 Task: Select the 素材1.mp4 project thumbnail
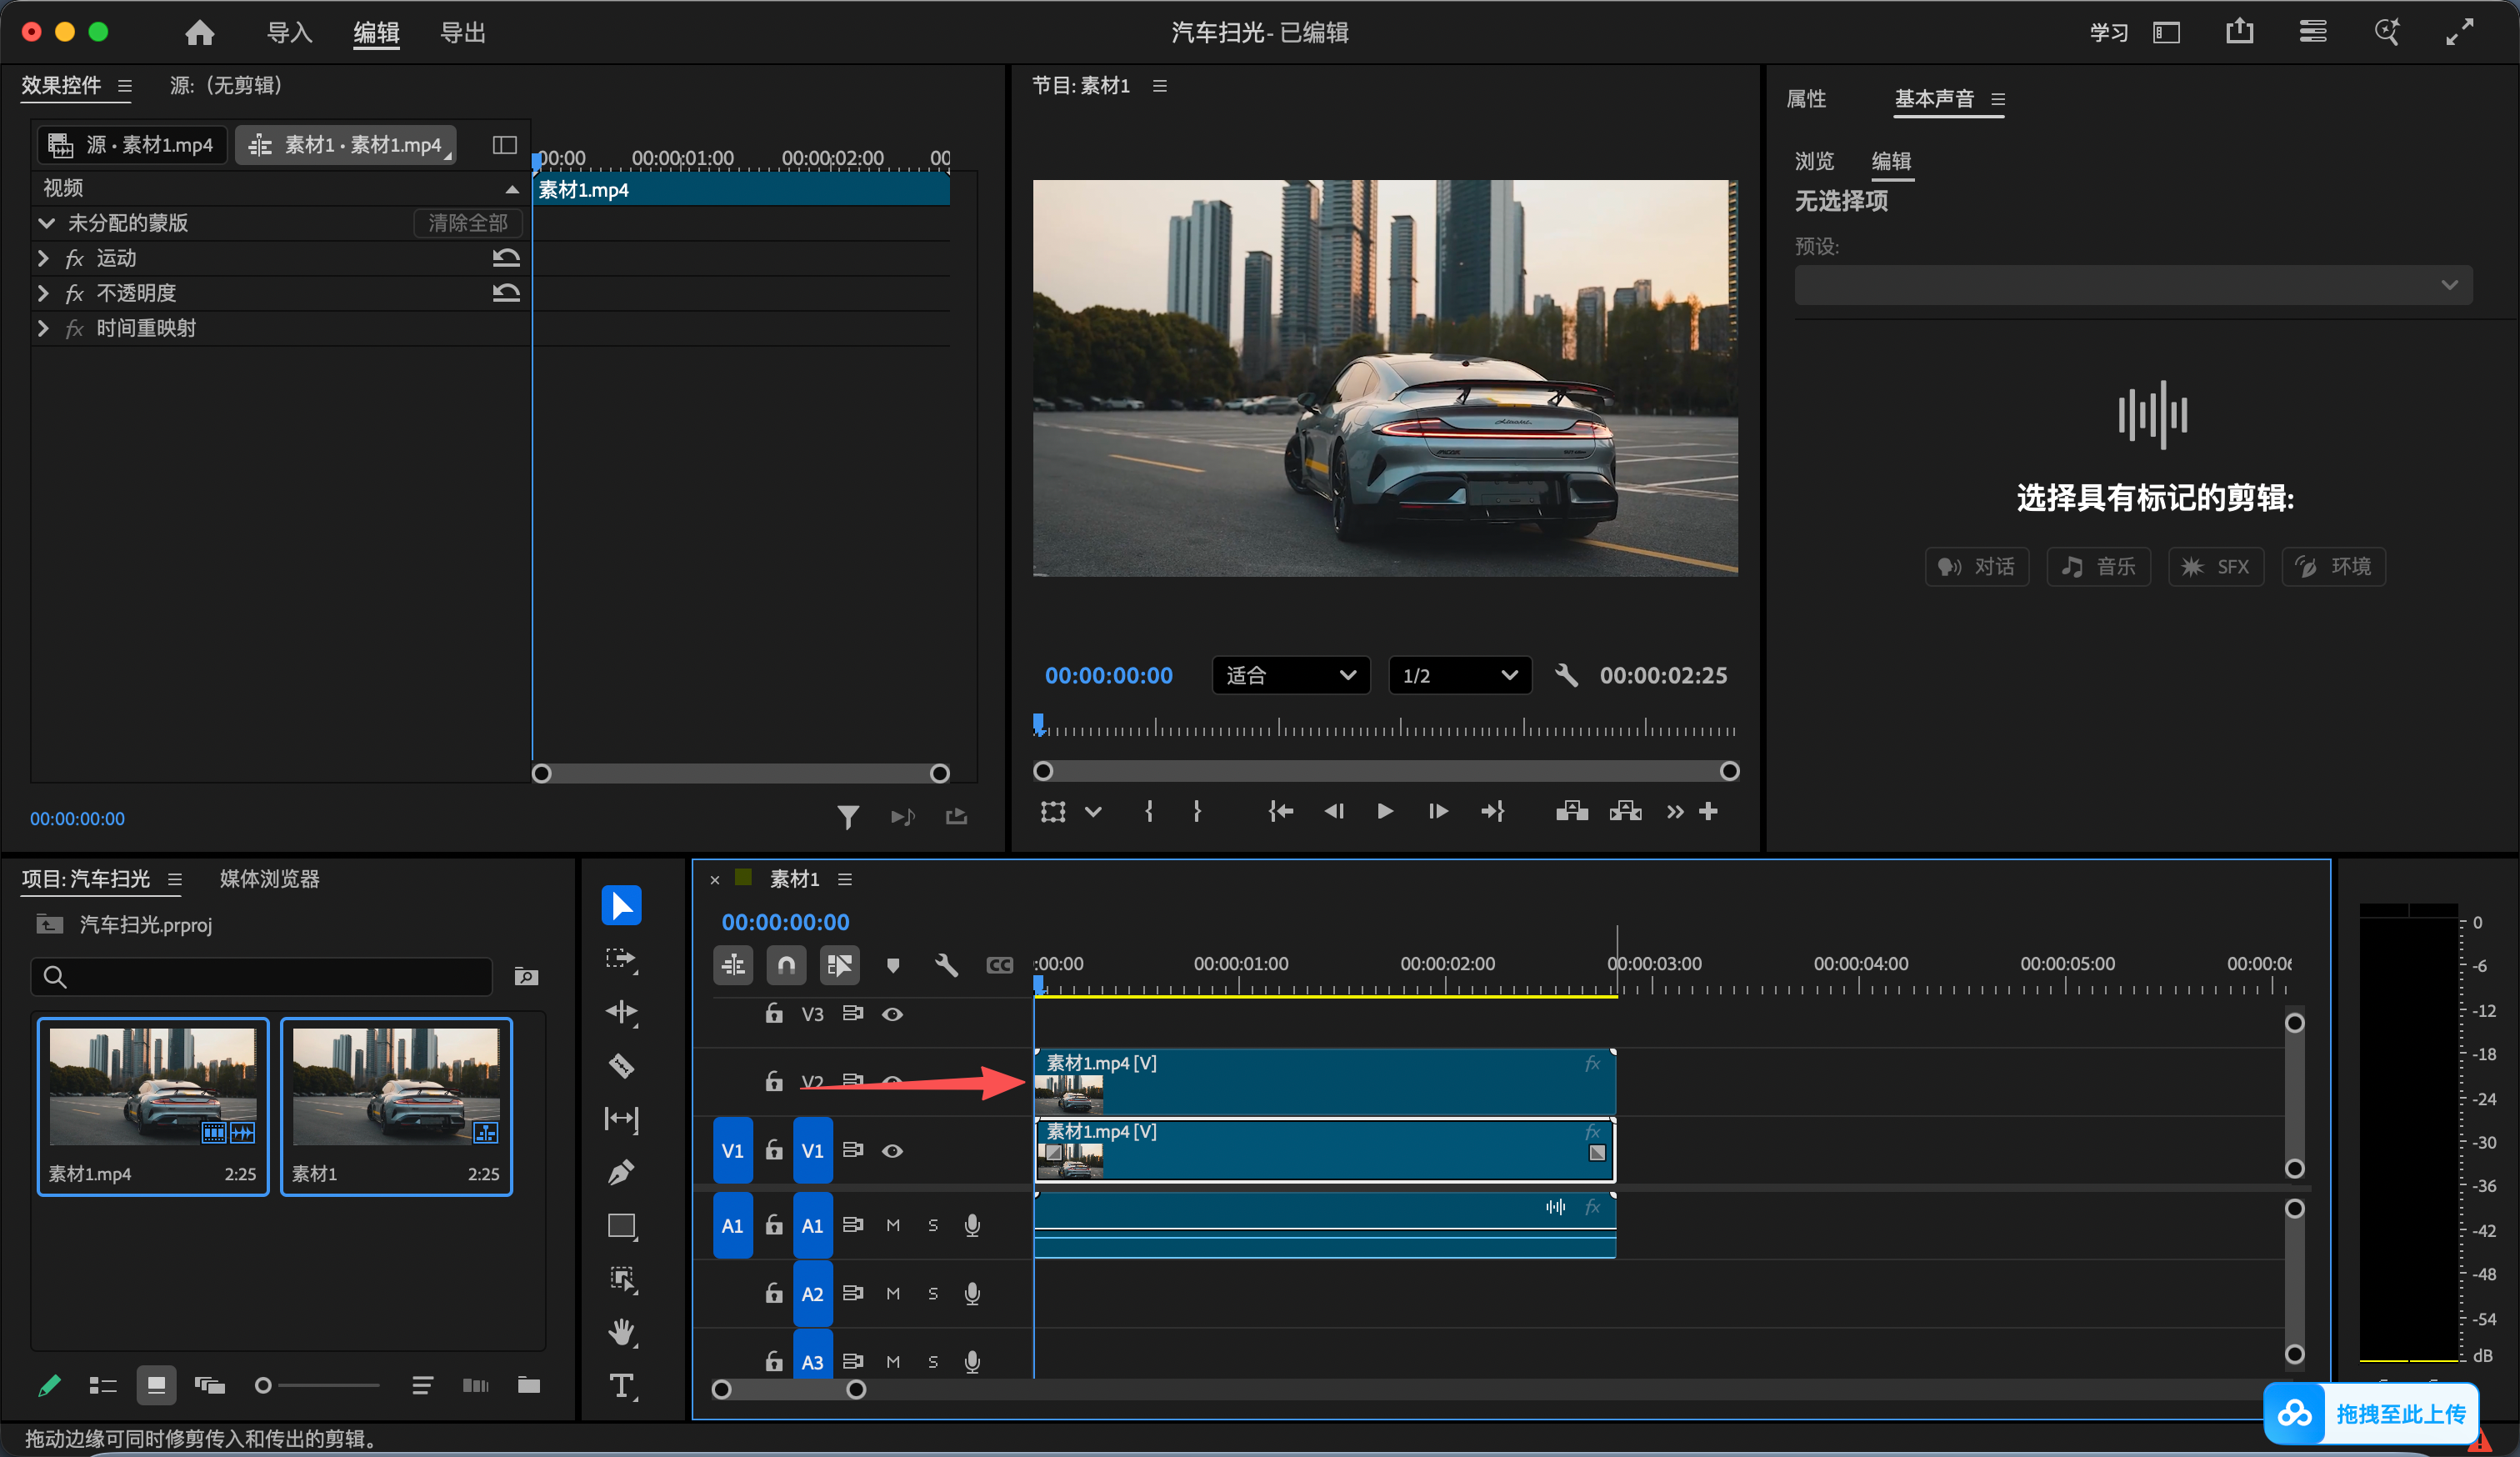tap(153, 1106)
